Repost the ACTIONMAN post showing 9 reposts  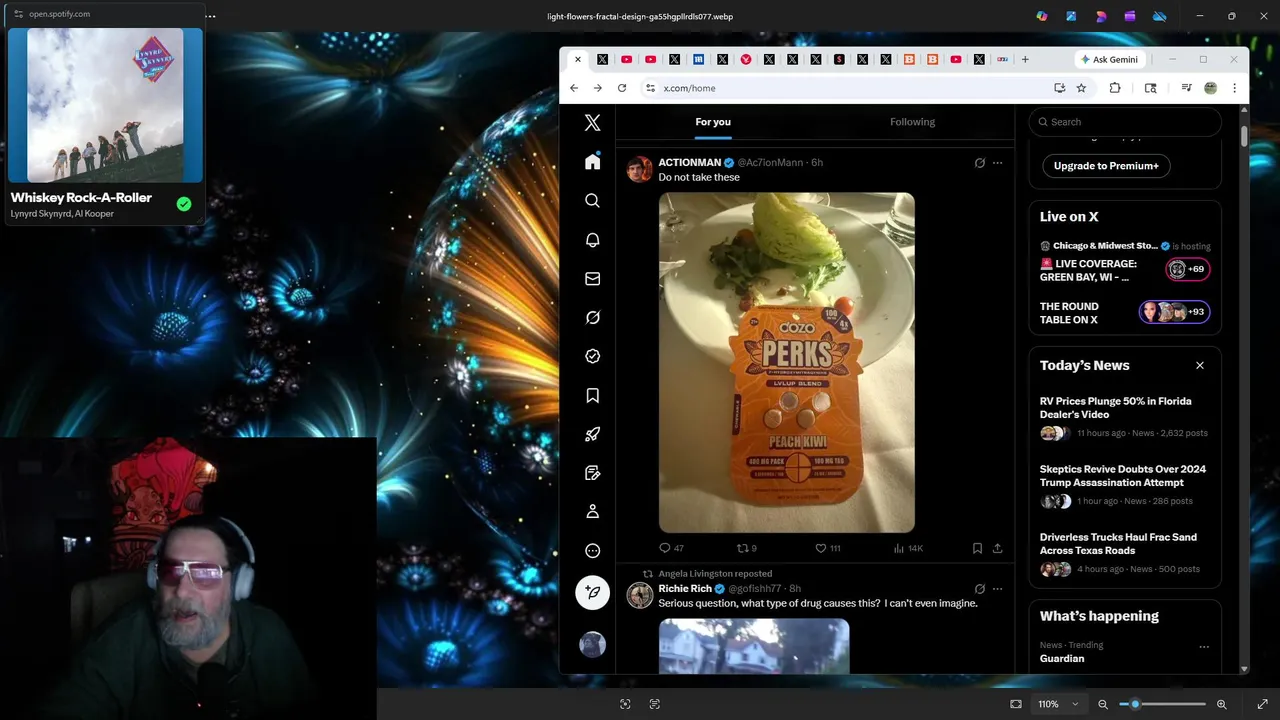(x=747, y=548)
